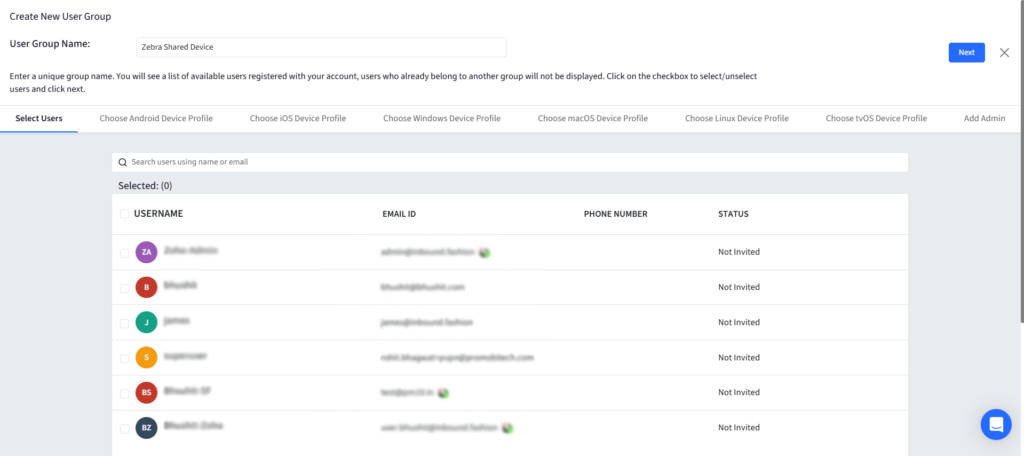Image resolution: width=1024 pixels, height=456 pixels.
Task: Click badge icon beside user.bhushit@inbound.fashion email
Action: [x=507, y=428]
